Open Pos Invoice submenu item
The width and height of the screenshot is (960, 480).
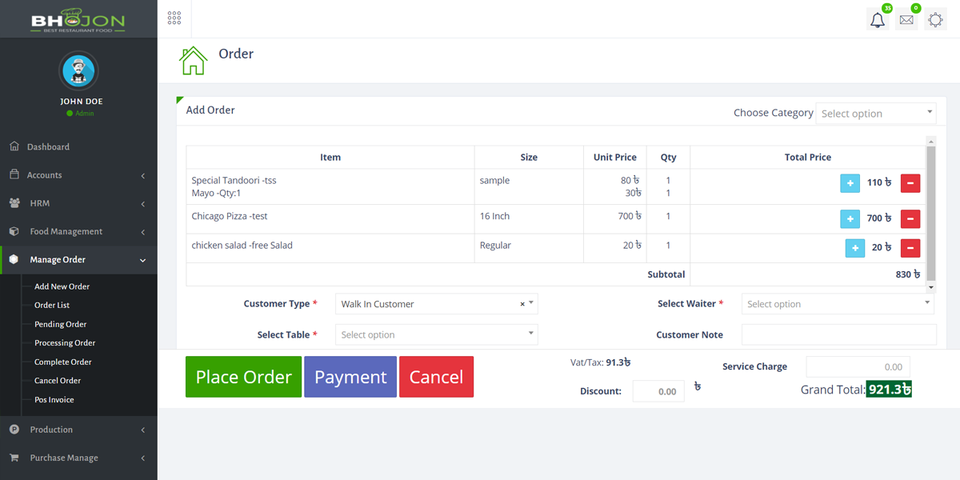[54, 400]
